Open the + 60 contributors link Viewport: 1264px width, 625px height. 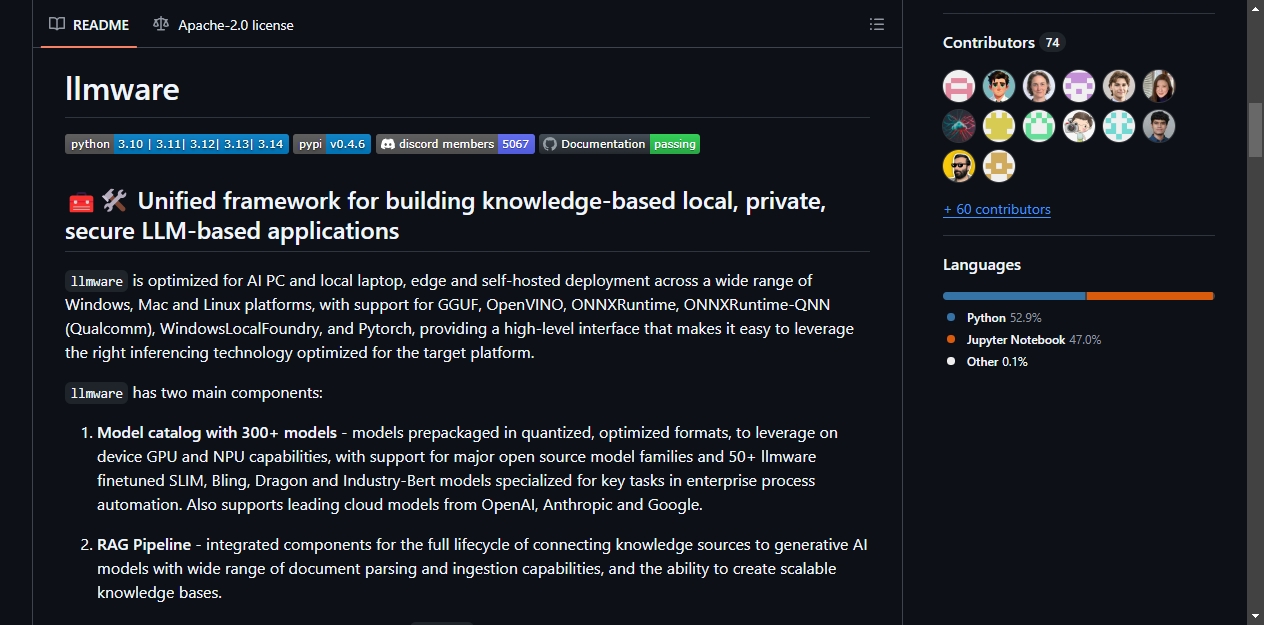point(997,209)
